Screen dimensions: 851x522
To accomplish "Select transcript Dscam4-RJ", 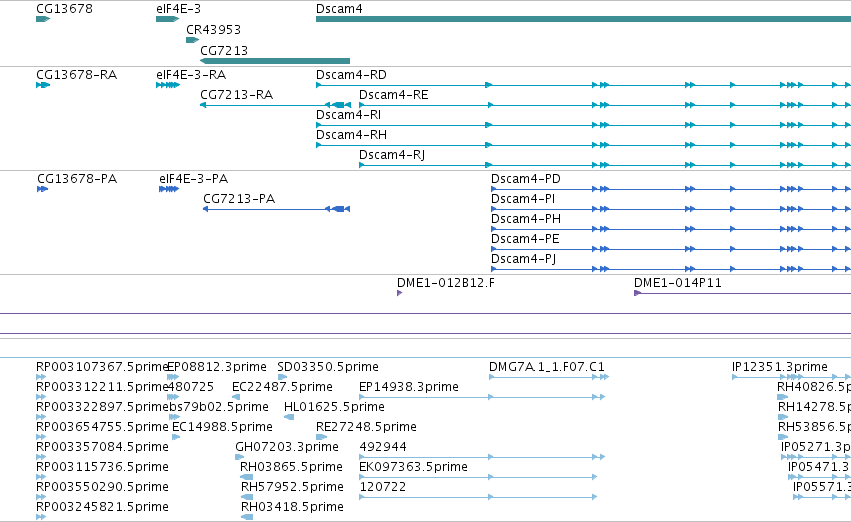I will pos(605,165).
